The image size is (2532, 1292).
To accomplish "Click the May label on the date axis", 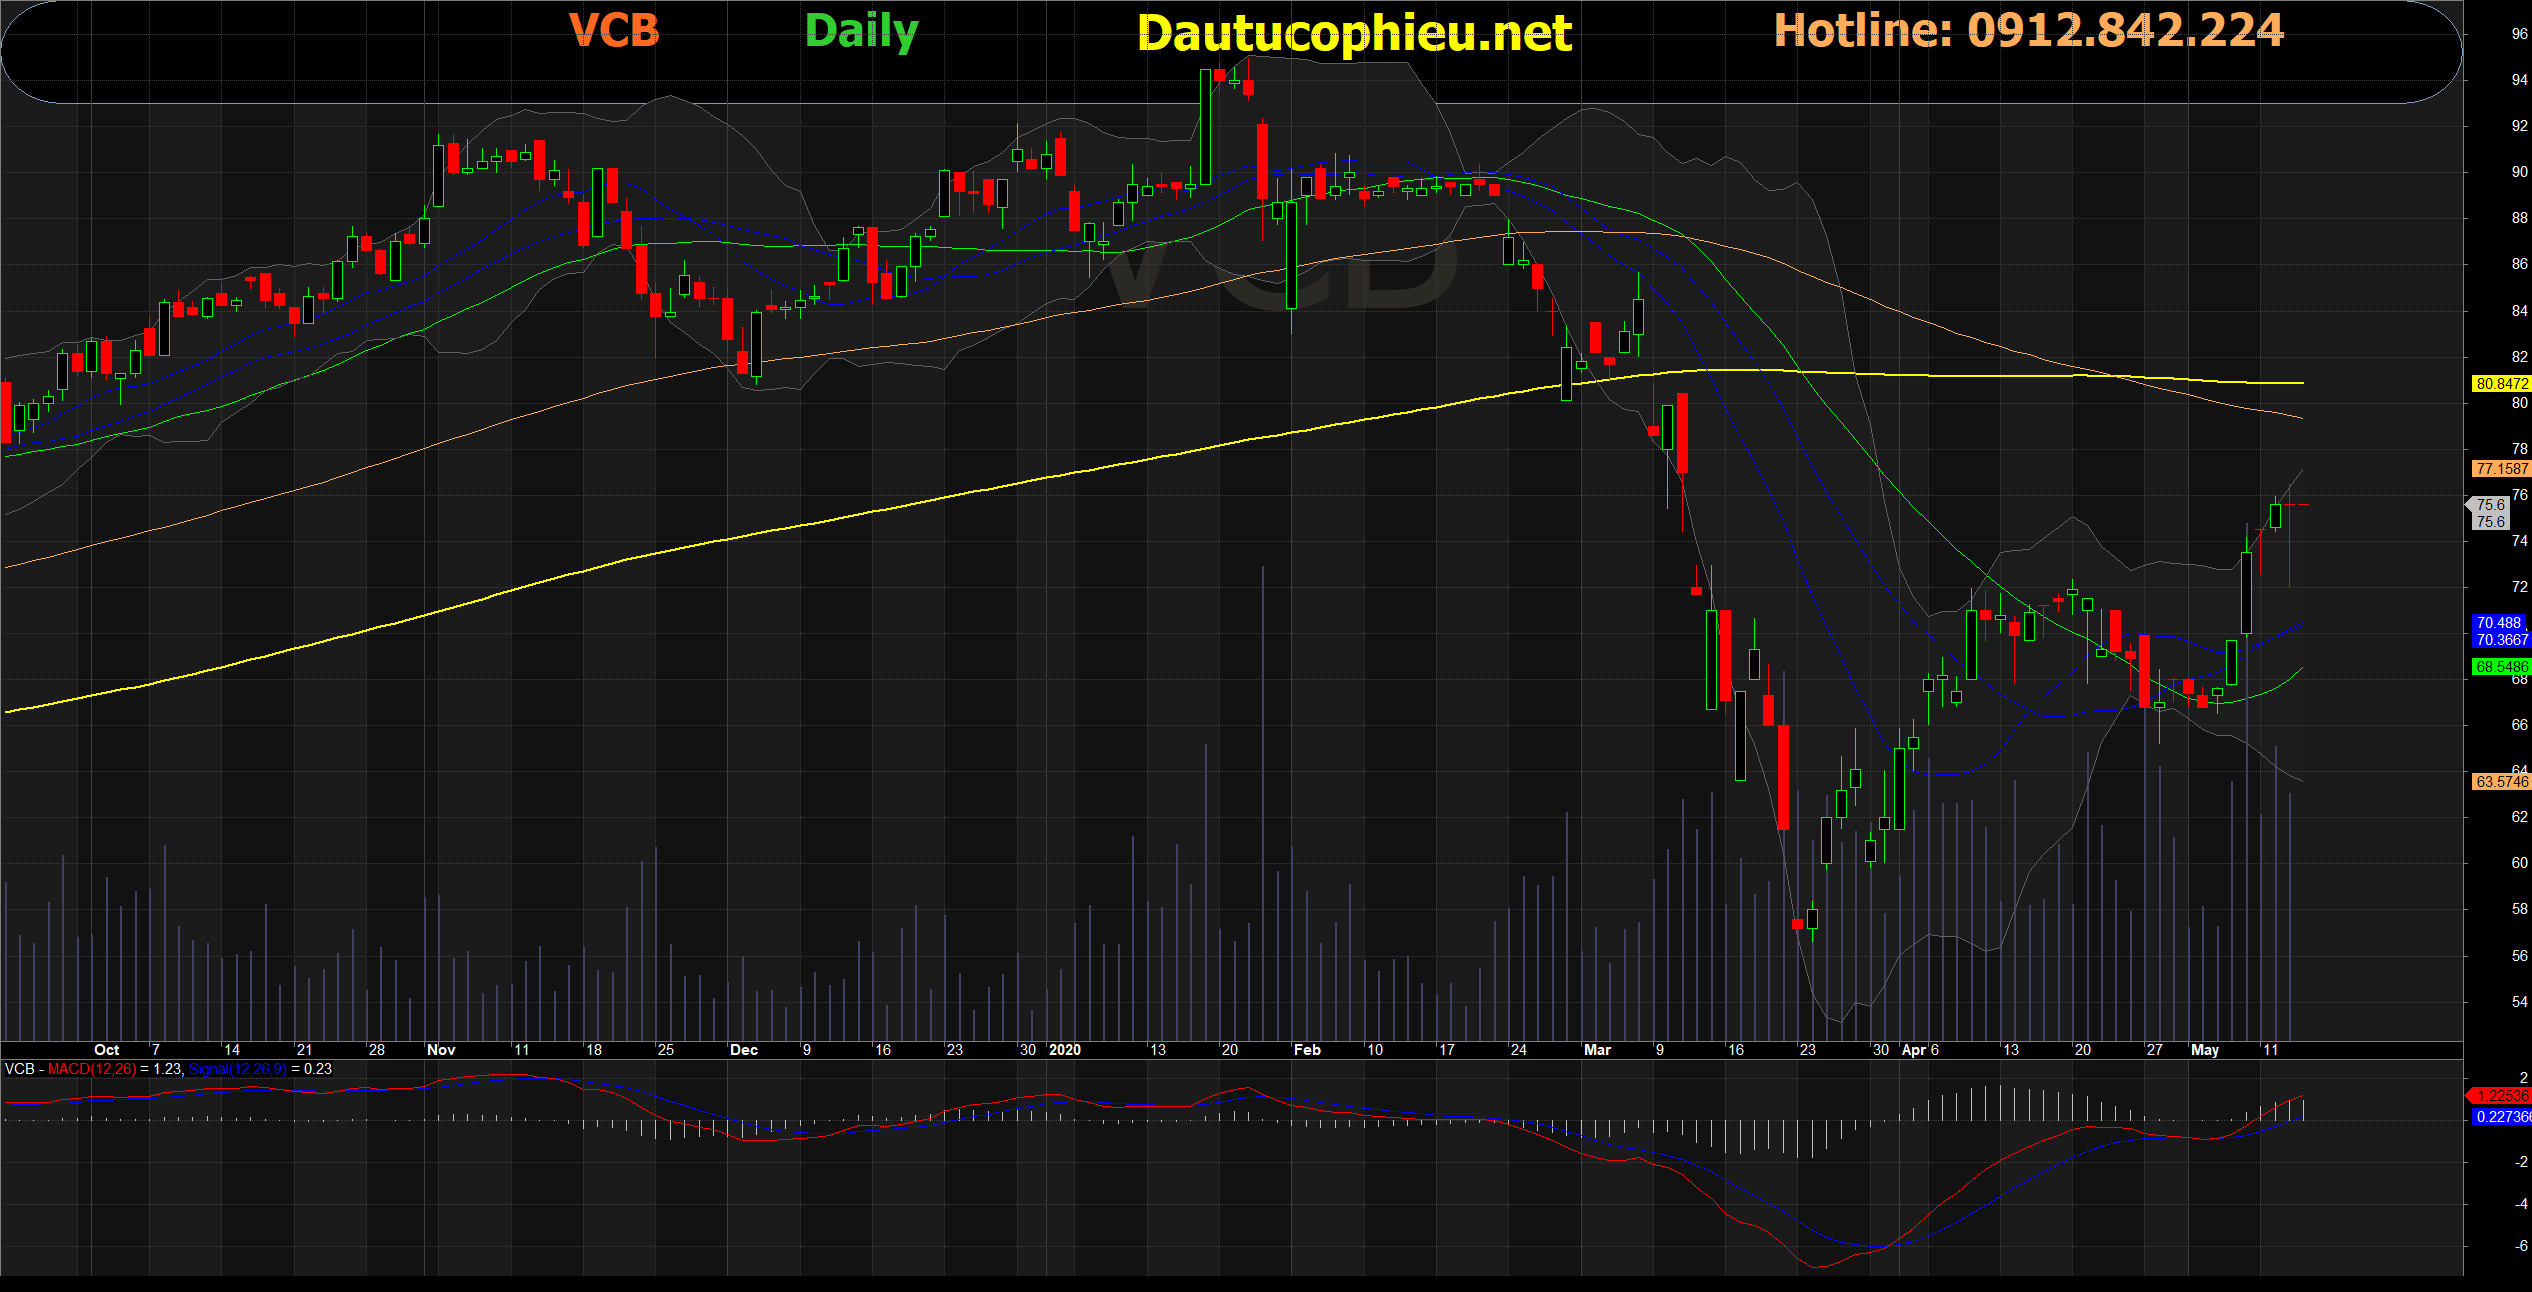I will [x=2204, y=1050].
